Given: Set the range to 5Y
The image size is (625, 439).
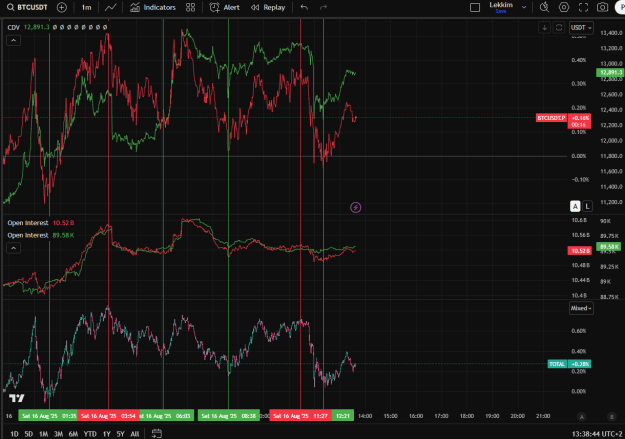Looking at the screenshot, I should tap(120, 434).
